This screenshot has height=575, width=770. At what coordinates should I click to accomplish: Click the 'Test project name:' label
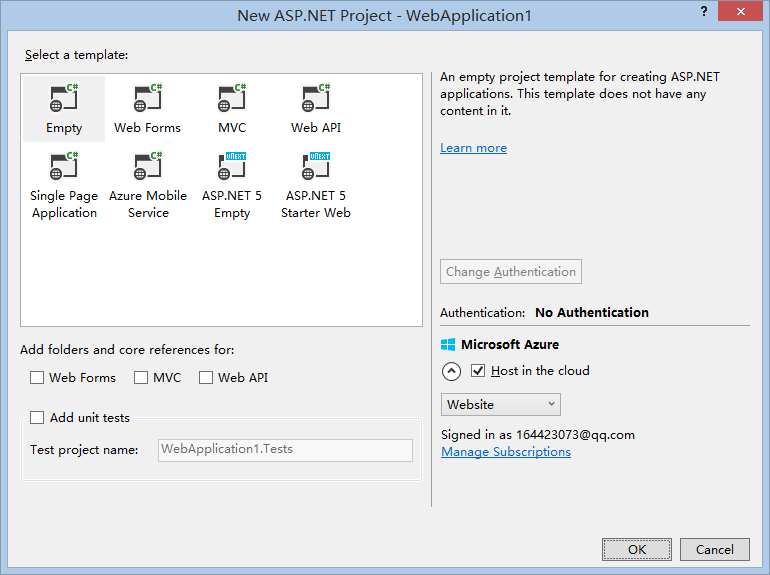pos(84,450)
